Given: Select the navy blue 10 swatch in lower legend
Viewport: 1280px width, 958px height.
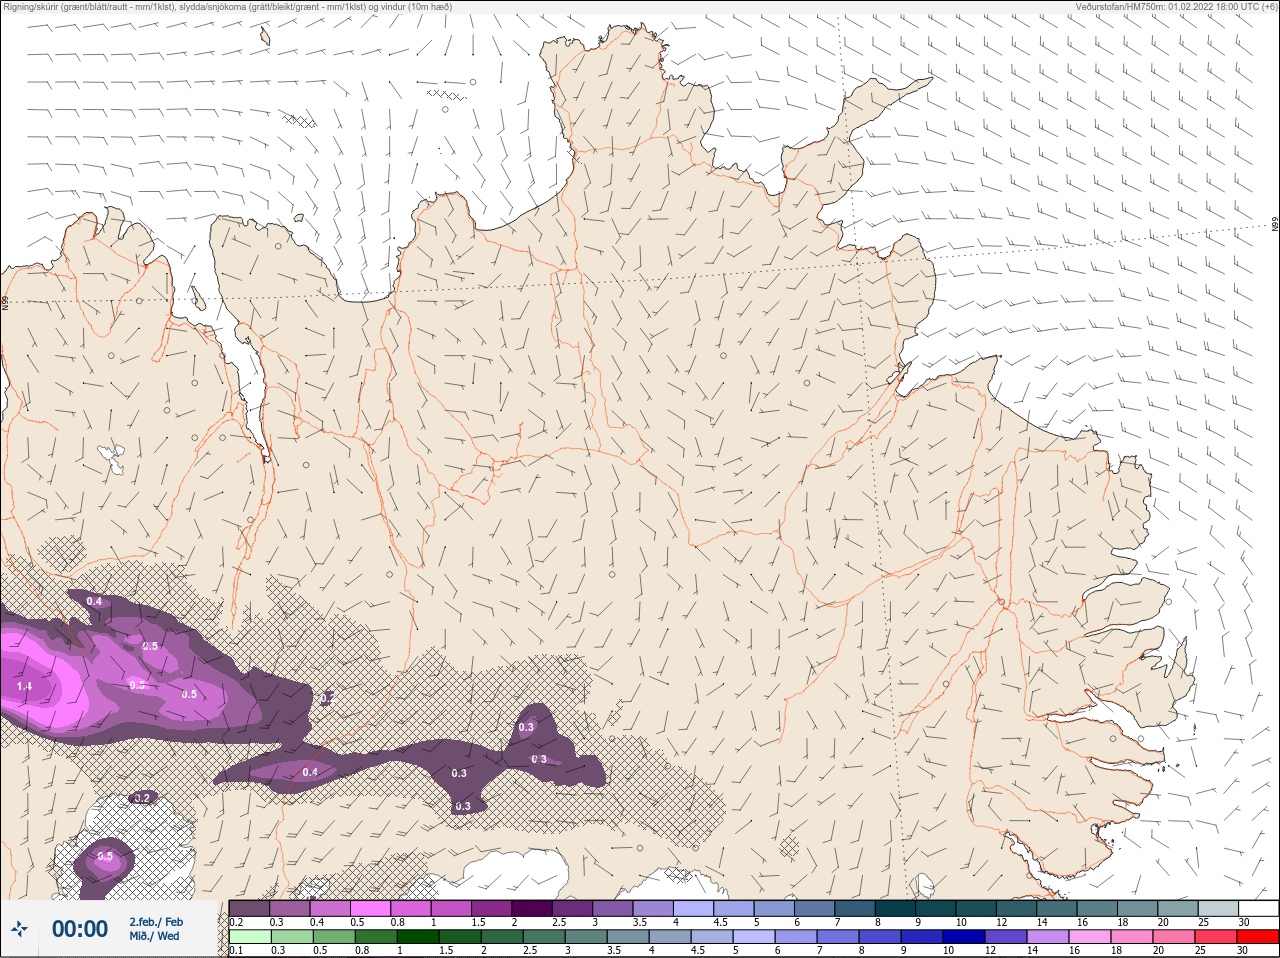Looking at the screenshot, I should [963, 937].
